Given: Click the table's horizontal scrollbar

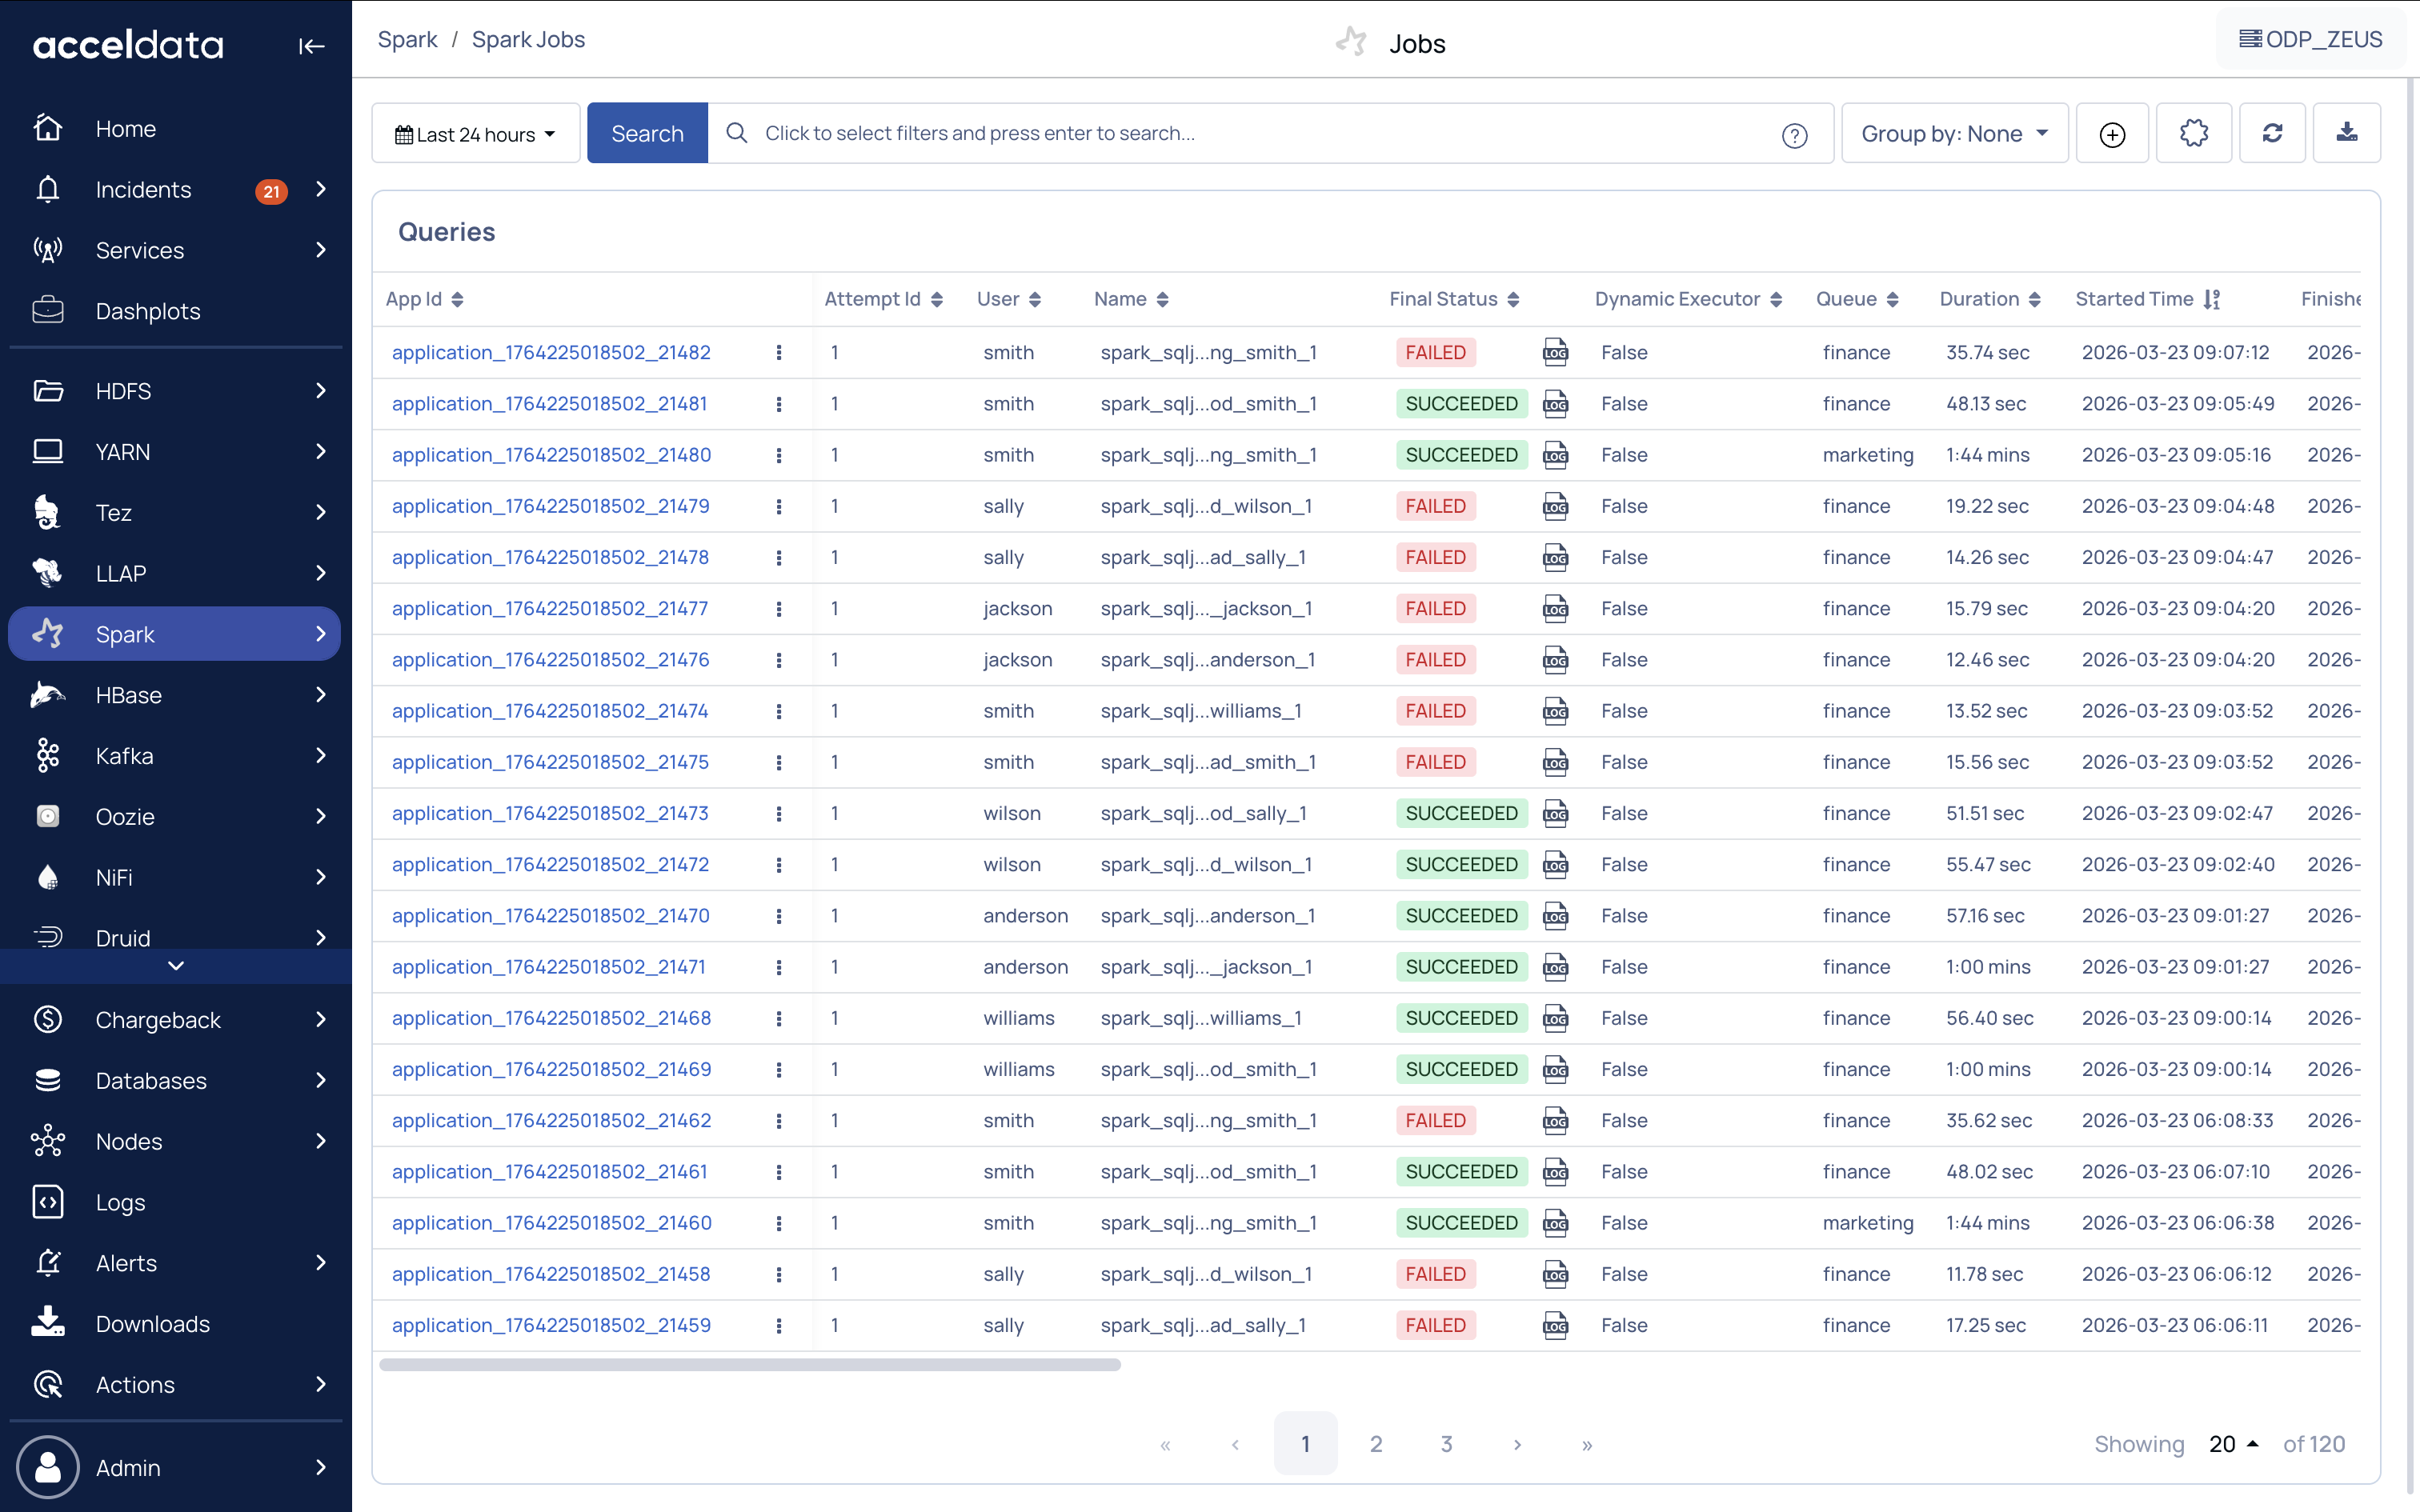Looking at the screenshot, I should [750, 1365].
